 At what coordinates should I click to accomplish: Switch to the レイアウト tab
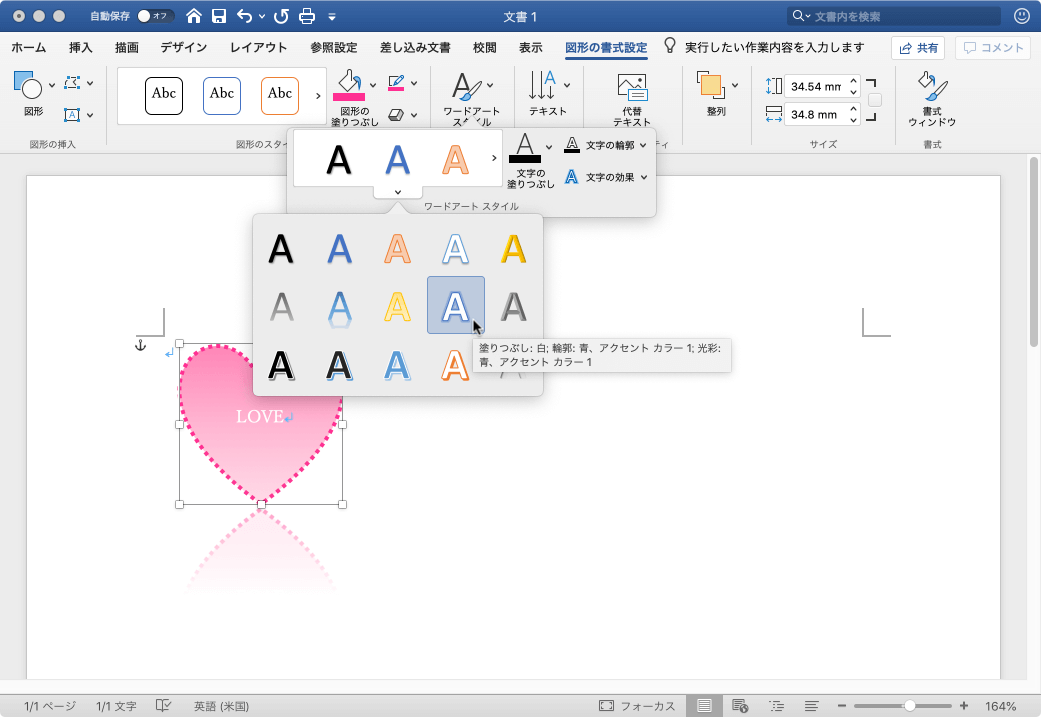pos(258,47)
